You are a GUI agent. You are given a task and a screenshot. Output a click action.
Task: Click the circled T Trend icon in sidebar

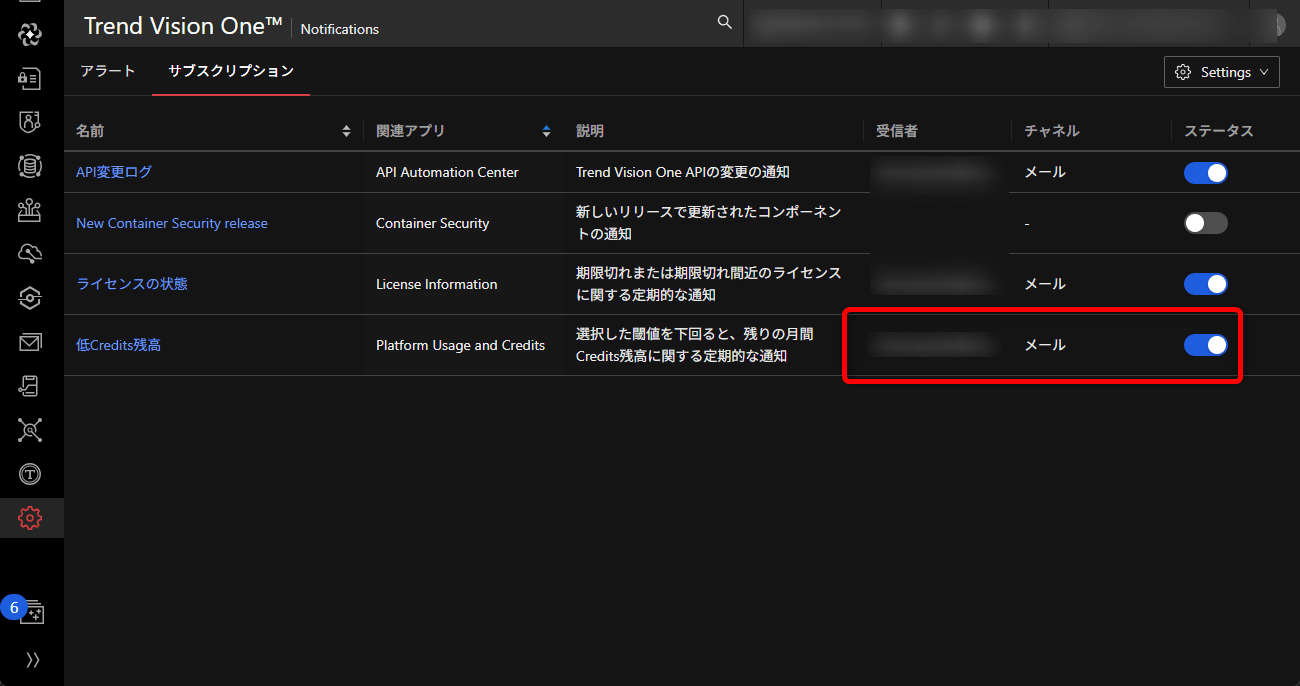pos(30,474)
